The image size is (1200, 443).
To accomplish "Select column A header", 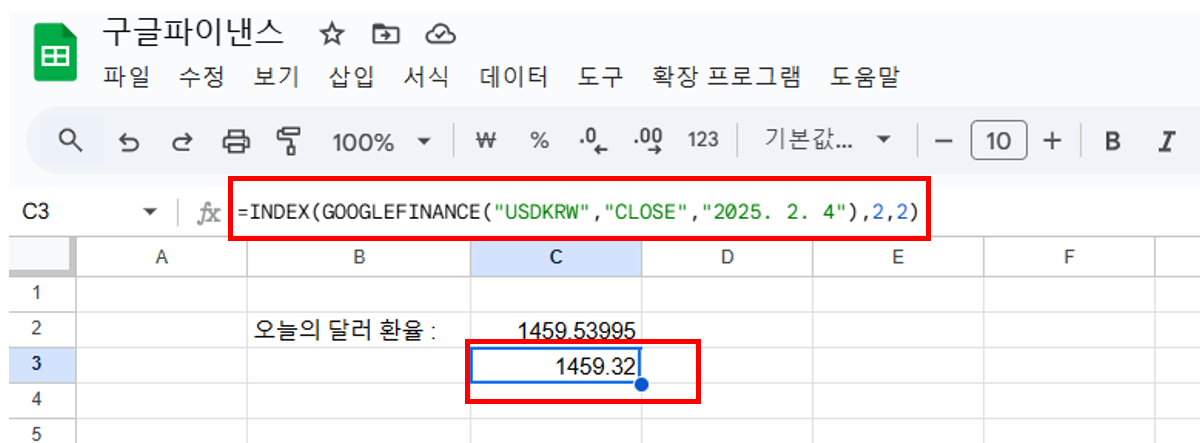I will [161, 257].
